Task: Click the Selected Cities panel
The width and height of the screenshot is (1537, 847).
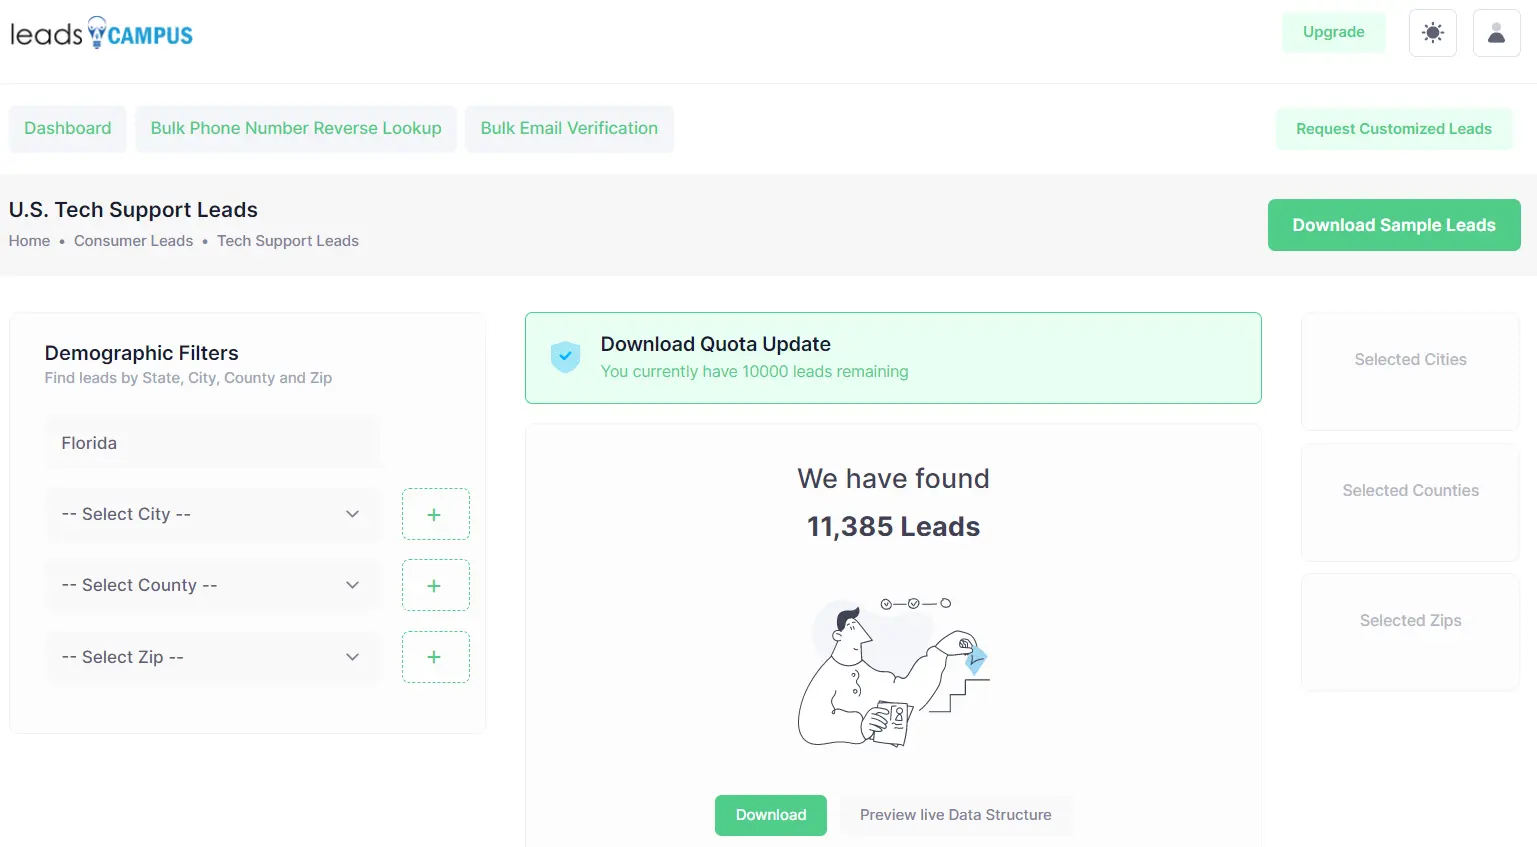Action: 1410,372
